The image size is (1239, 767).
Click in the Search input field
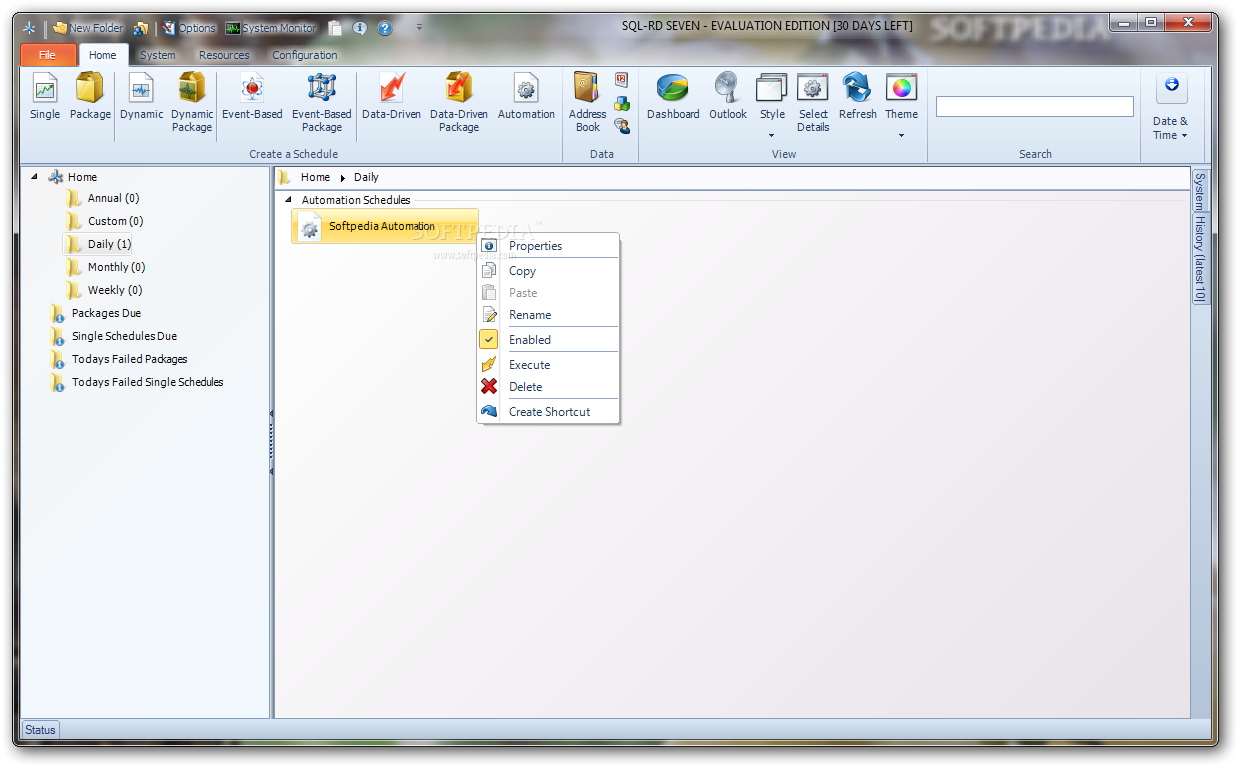click(1034, 106)
